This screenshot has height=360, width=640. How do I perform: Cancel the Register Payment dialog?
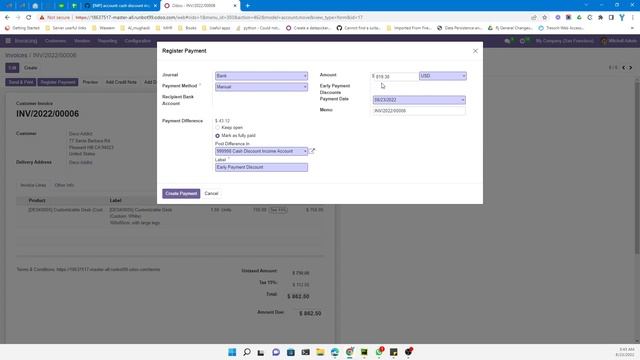(211, 193)
